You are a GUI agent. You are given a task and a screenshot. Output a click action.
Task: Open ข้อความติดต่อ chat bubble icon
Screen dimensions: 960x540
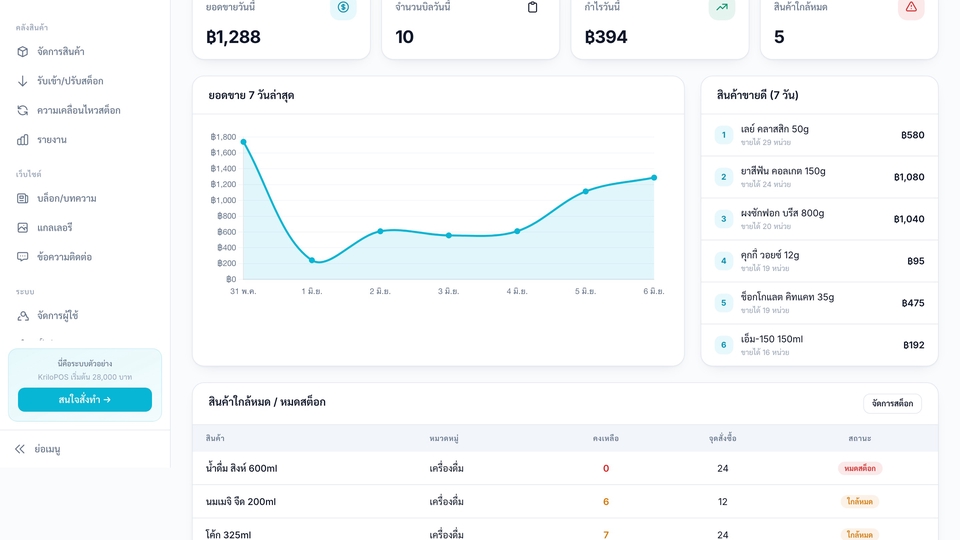click(x=23, y=257)
